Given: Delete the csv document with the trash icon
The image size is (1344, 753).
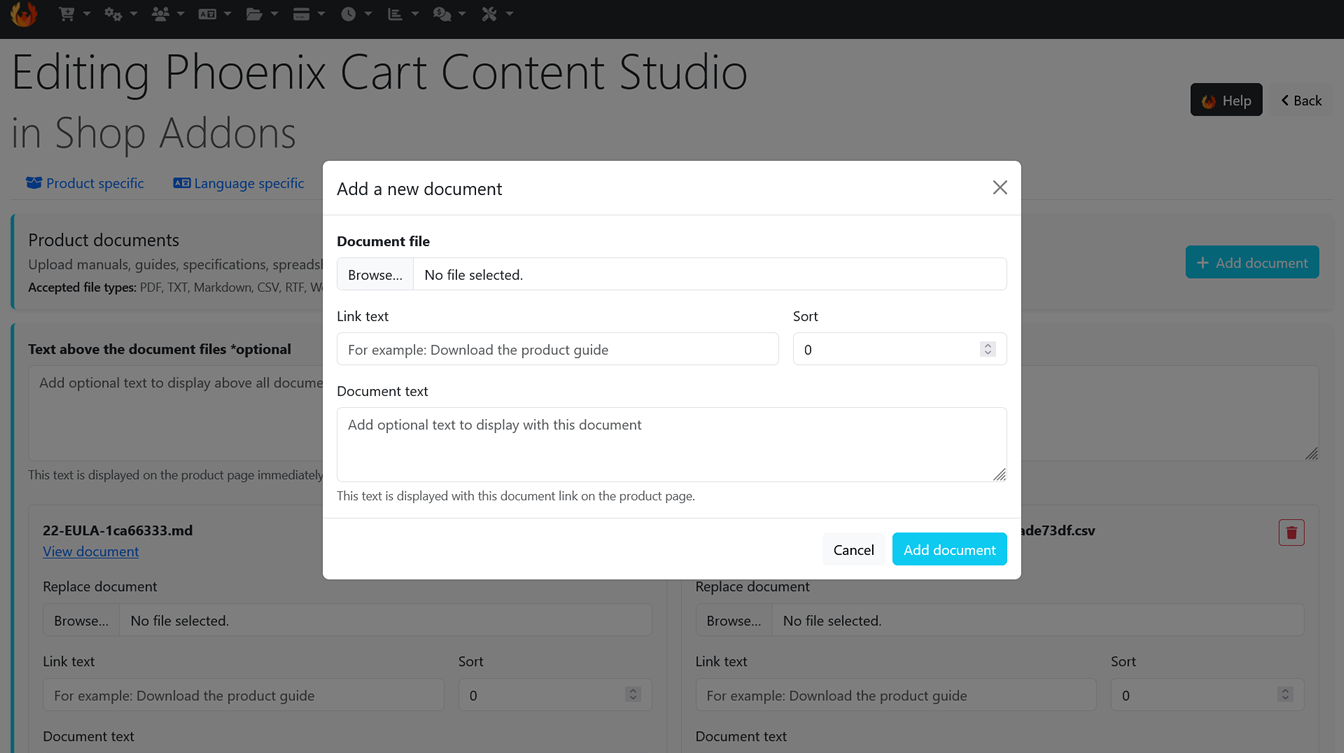Looking at the screenshot, I should click(1291, 533).
